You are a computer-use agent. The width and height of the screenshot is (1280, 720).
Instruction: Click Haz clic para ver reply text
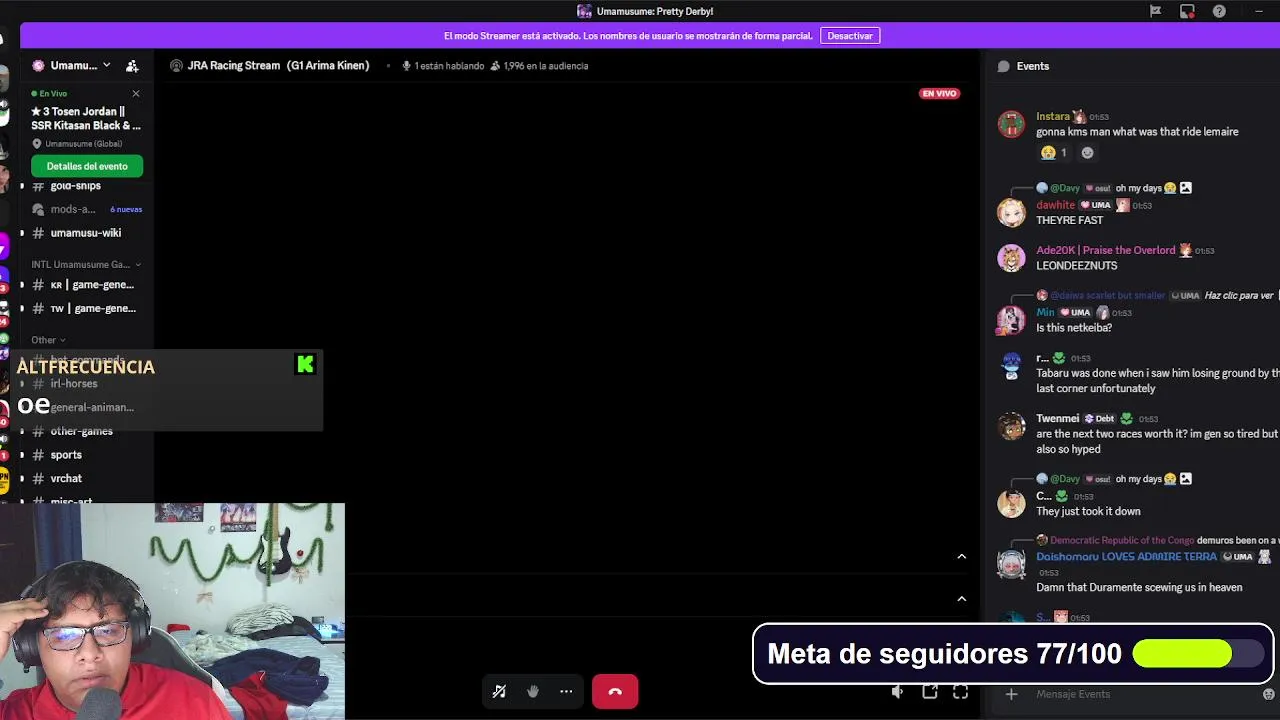[1239, 296]
